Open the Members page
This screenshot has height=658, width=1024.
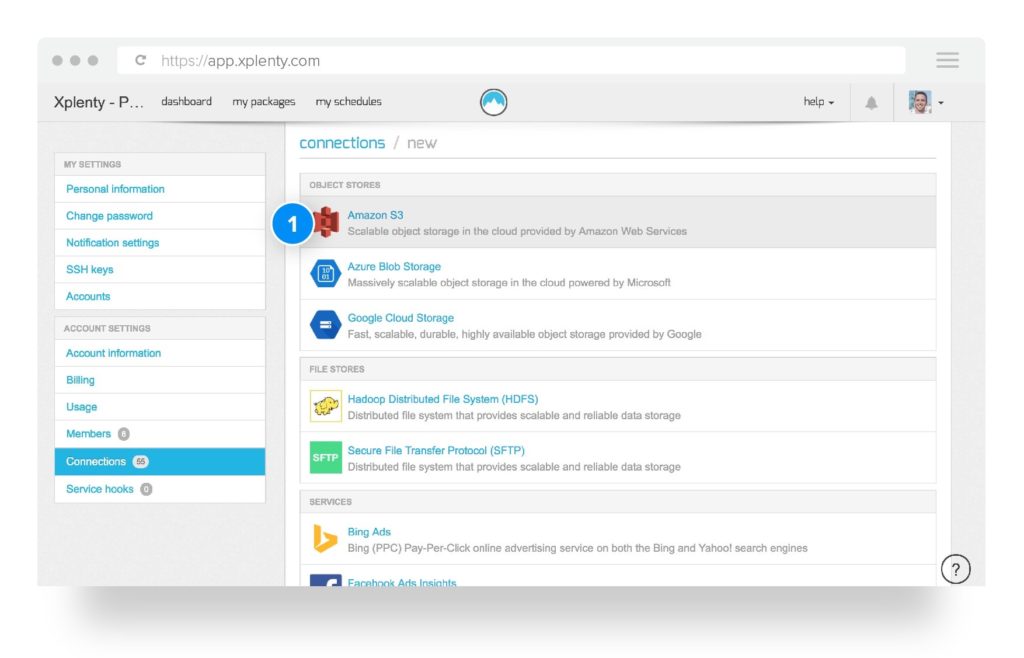click(88, 433)
